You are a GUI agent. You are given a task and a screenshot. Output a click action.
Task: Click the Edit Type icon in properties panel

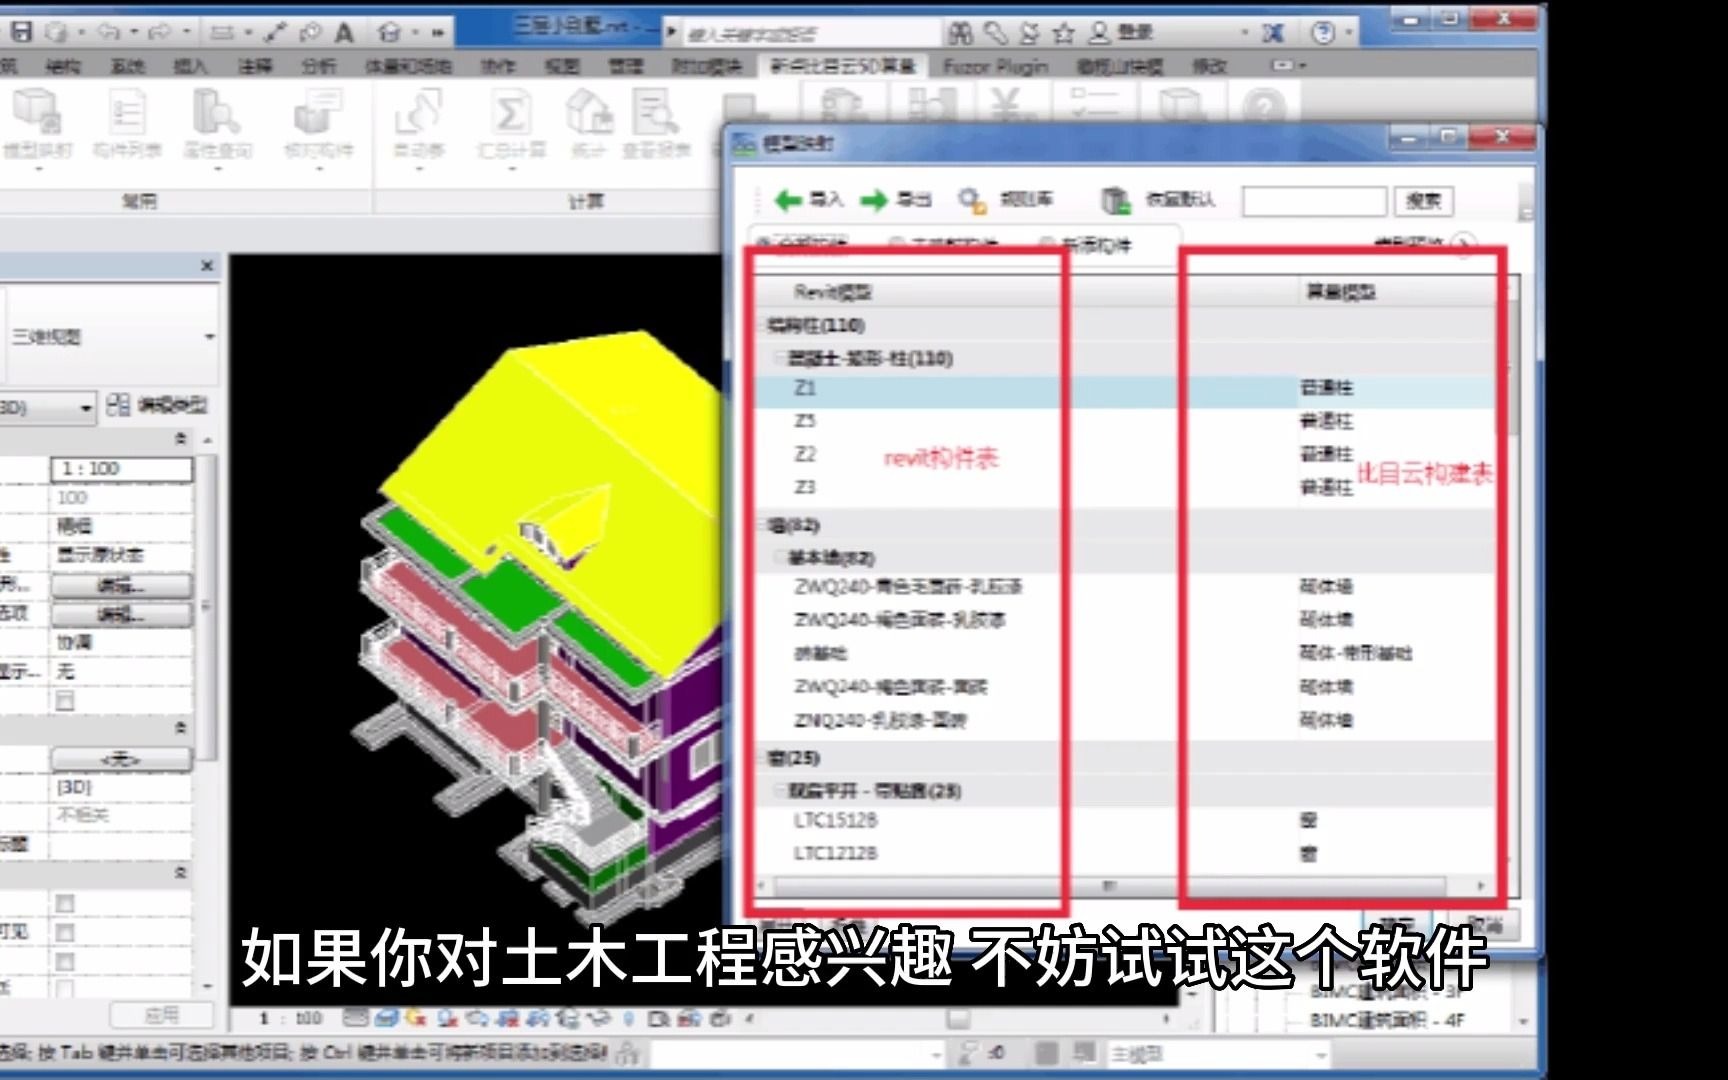(118, 405)
